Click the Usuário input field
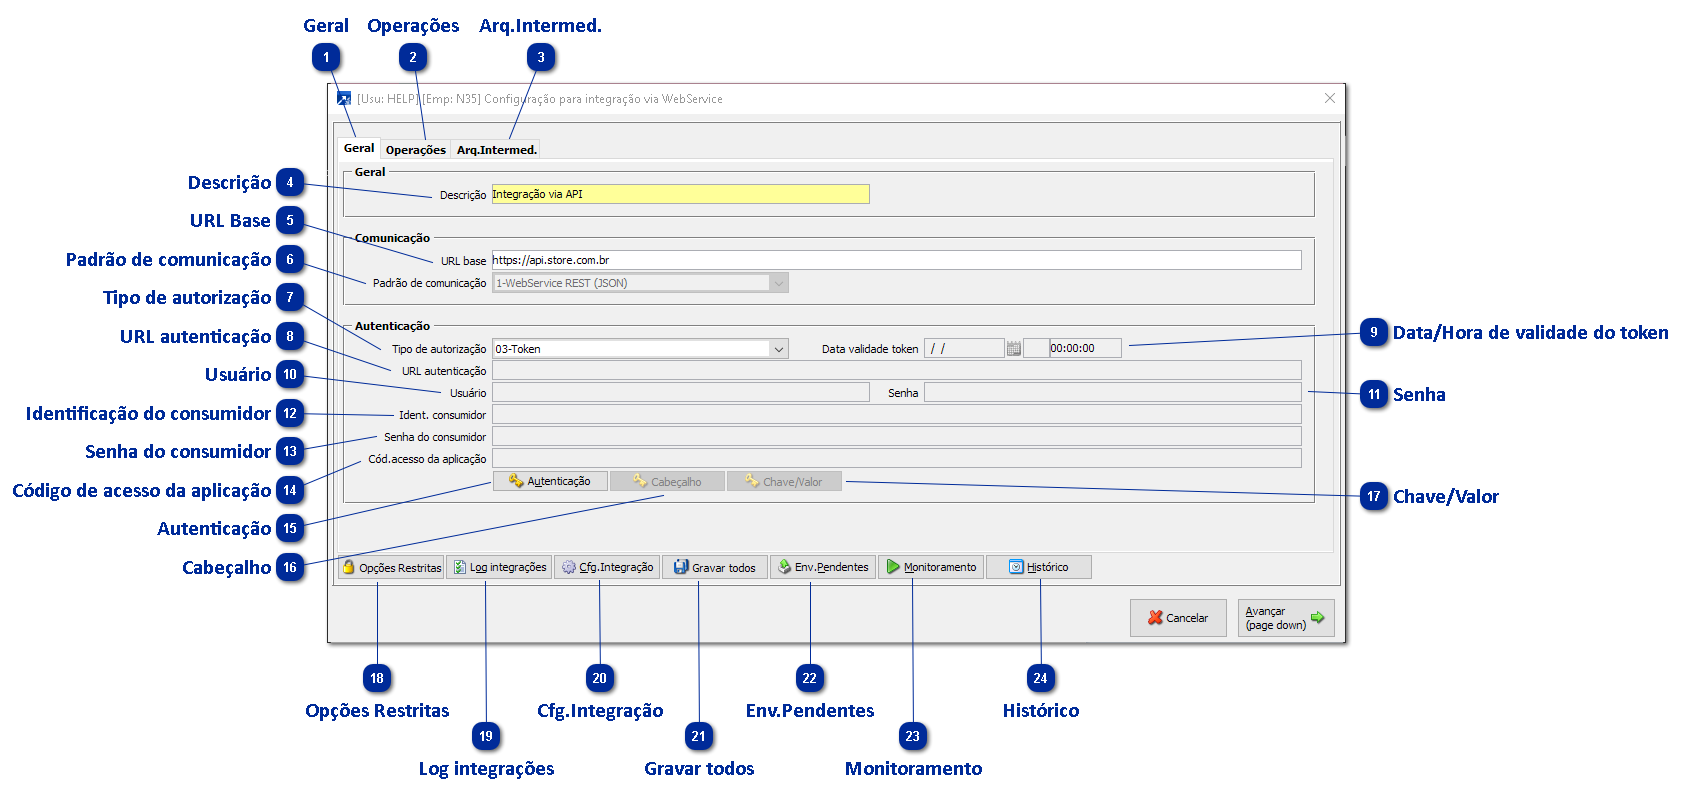 coord(680,393)
